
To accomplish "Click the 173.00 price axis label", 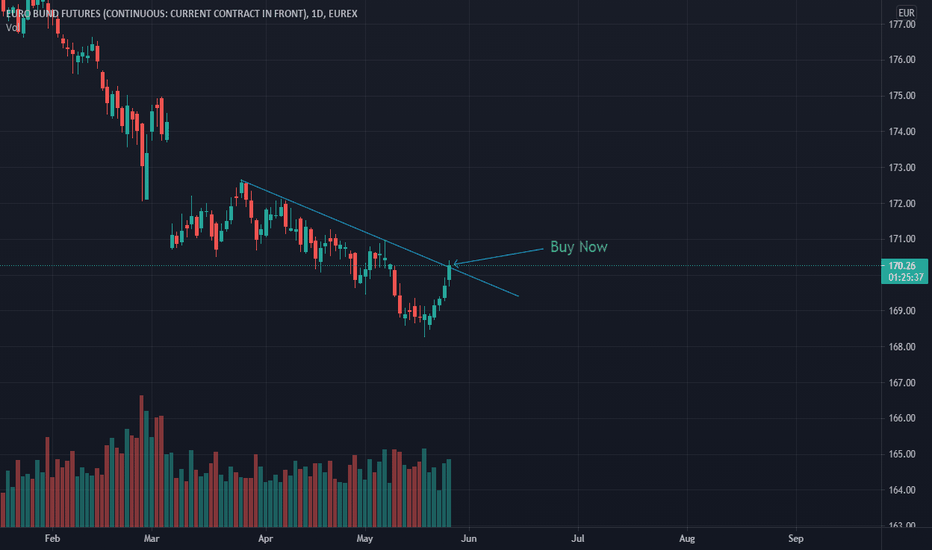I will click(902, 168).
